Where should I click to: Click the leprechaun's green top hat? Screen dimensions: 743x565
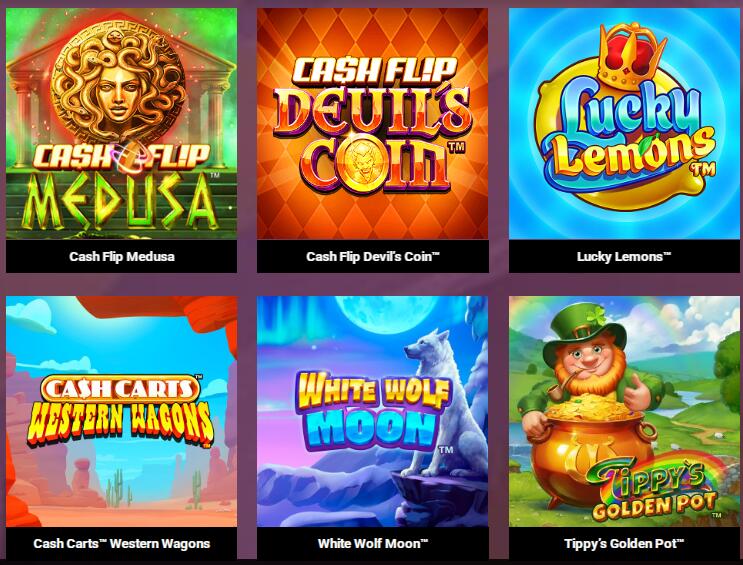582,332
